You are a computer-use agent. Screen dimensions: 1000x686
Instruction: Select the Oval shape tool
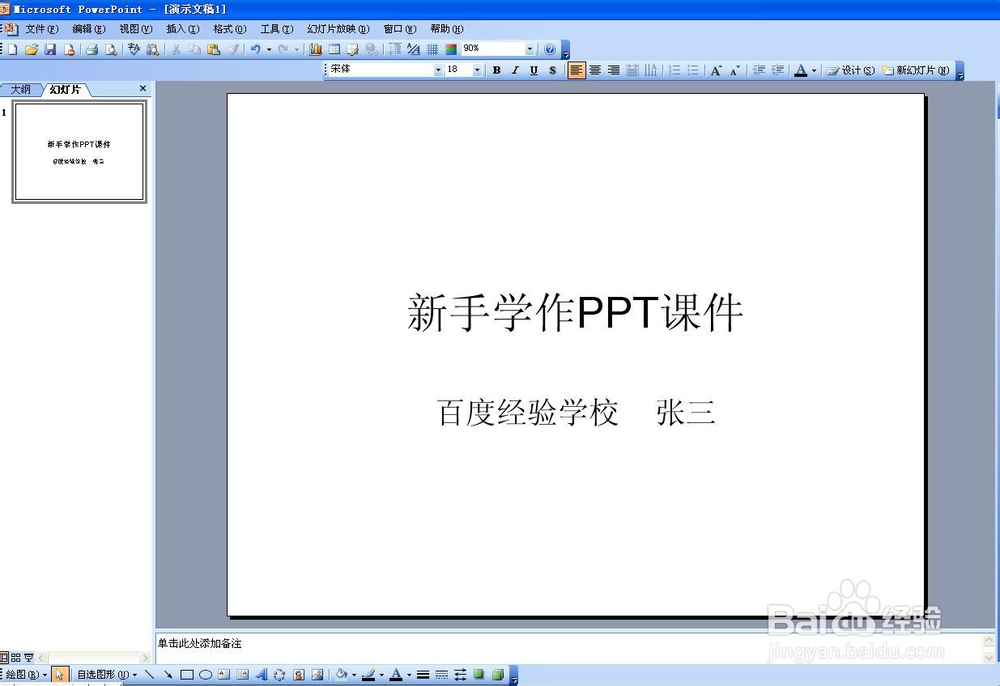[x=206, y=674]
